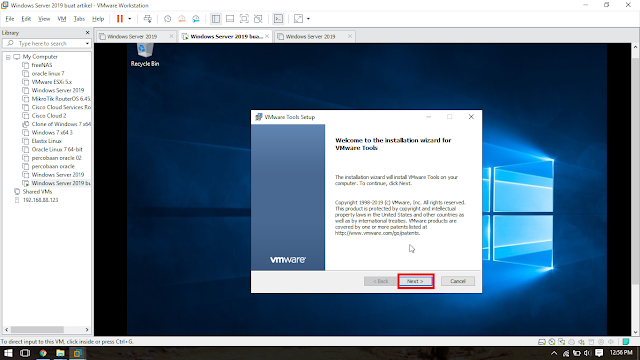640x360 pixels.
Task: Click Cancel in VMware Tools Setup
Action: pos(458,281)
